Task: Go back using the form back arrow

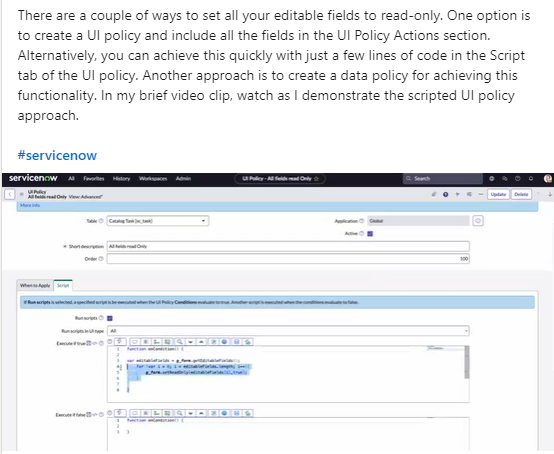Action: pos(10,194)
